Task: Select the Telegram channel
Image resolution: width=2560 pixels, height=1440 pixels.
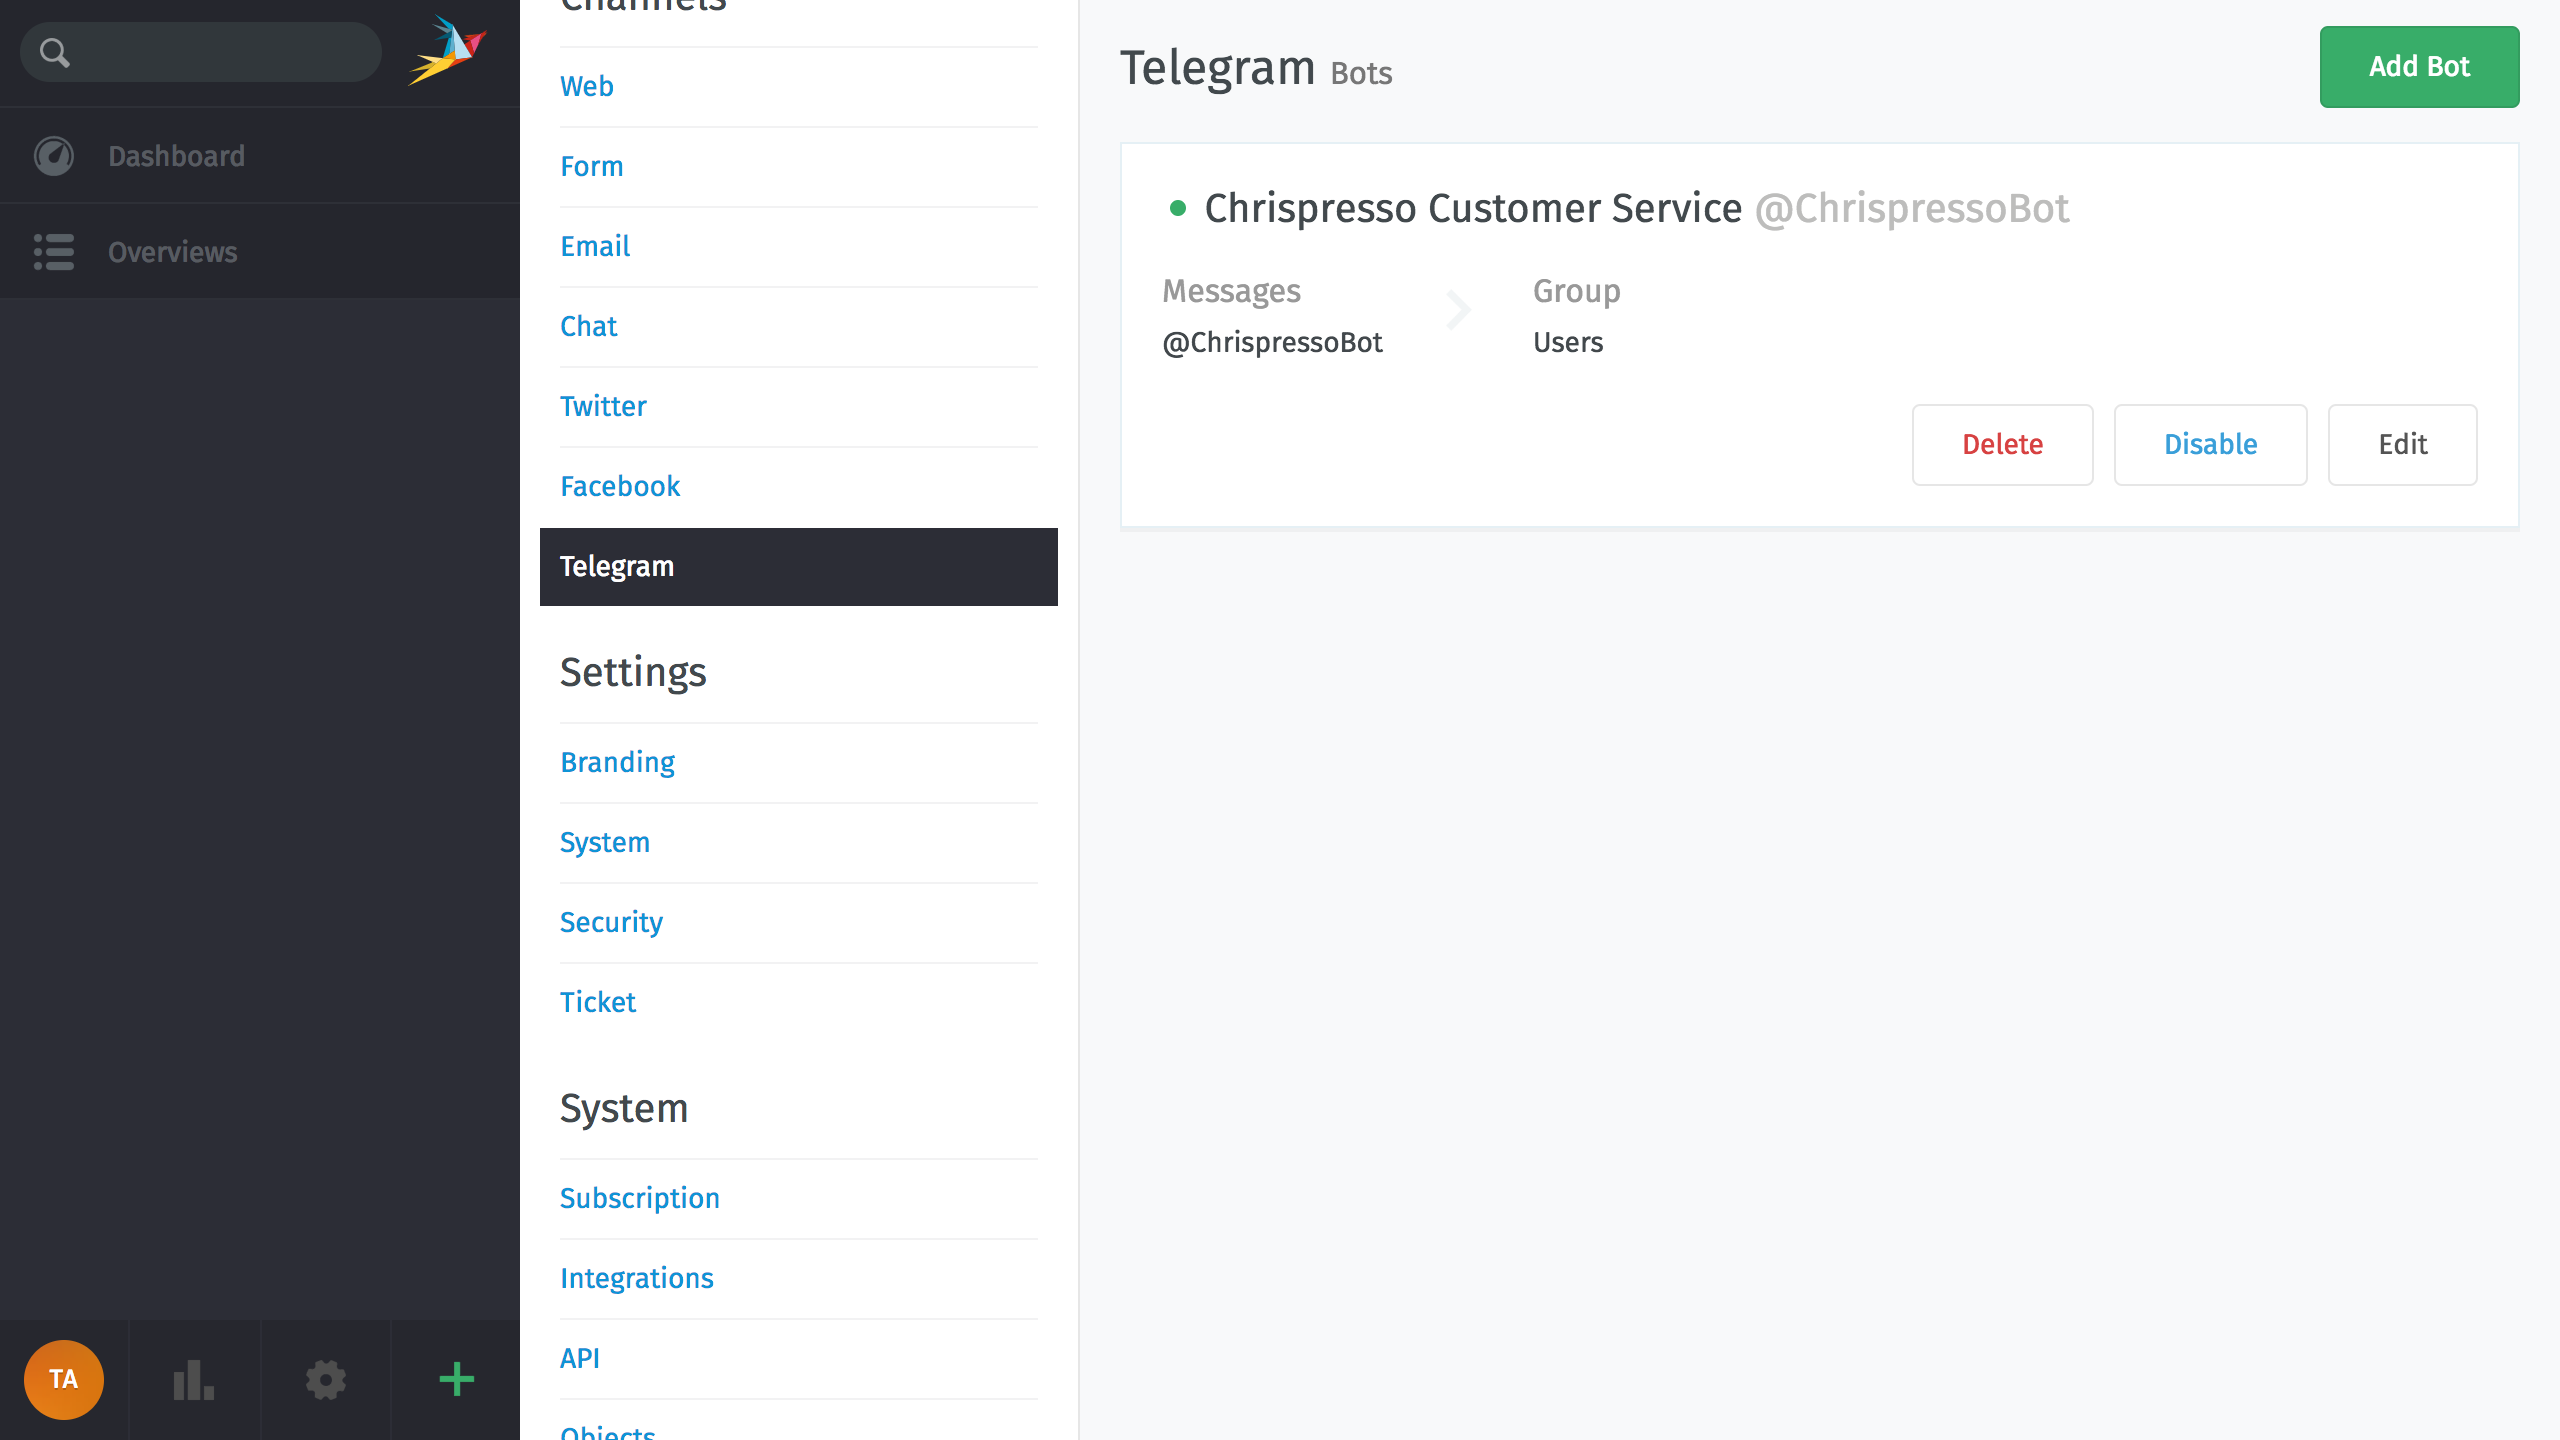Action: tap(617, 566)
